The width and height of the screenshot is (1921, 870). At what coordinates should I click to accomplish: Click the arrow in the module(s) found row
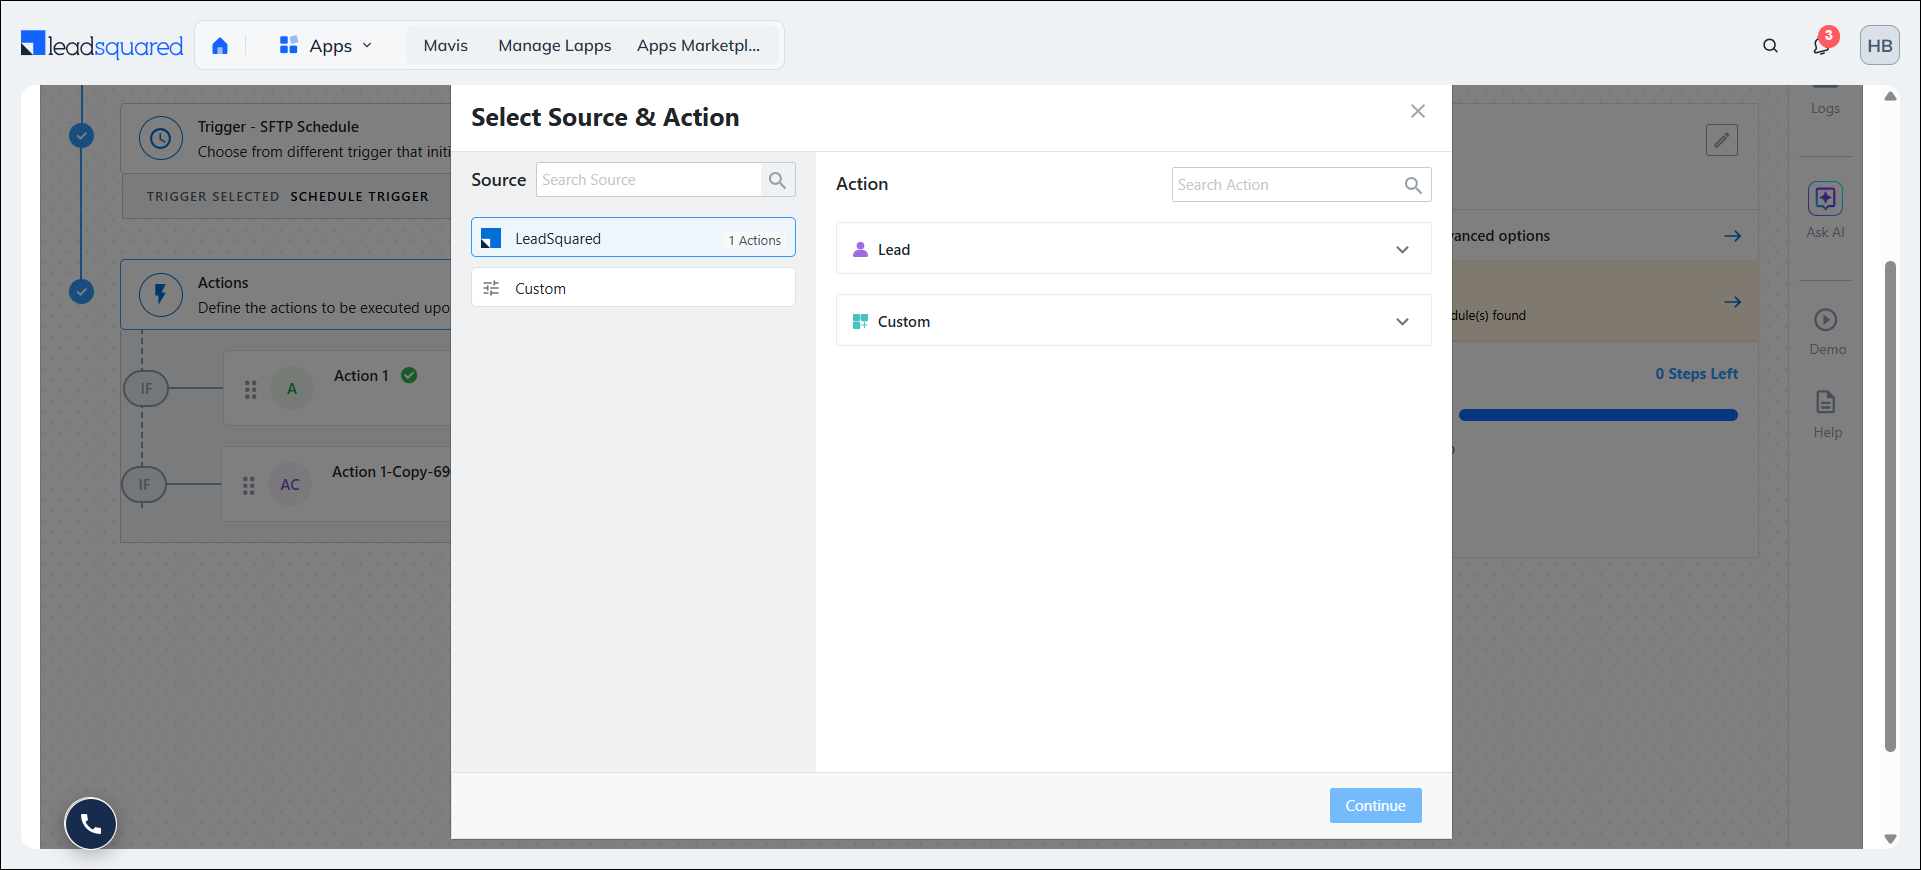[1733, 302]
